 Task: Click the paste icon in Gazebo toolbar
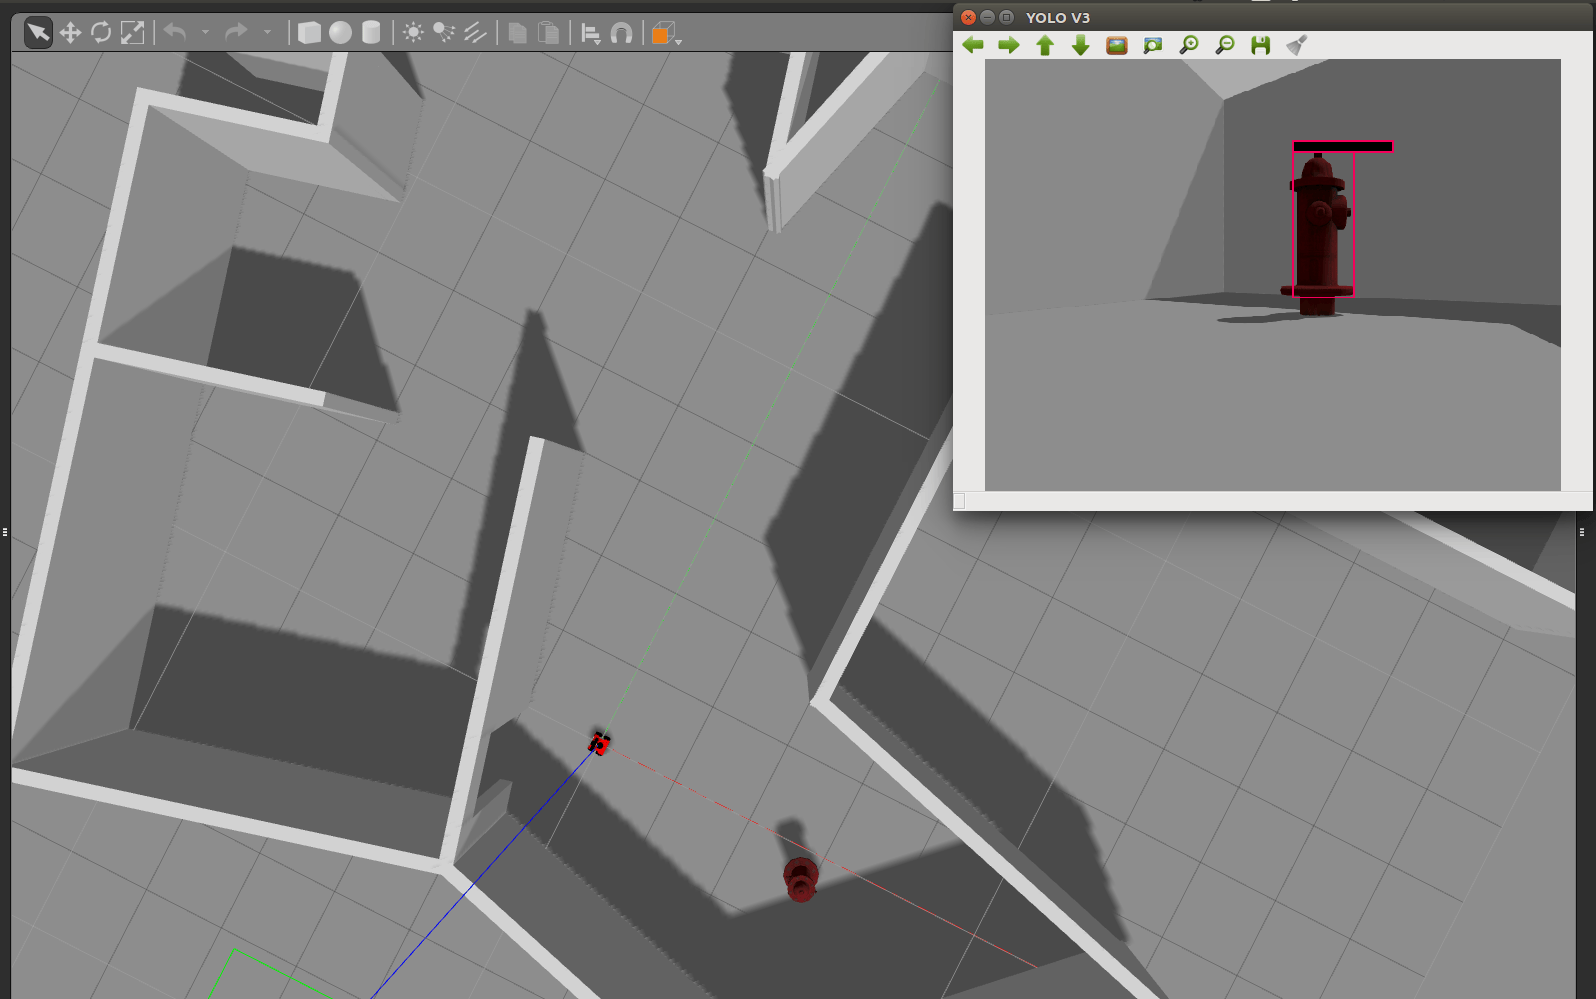point(548,33)
